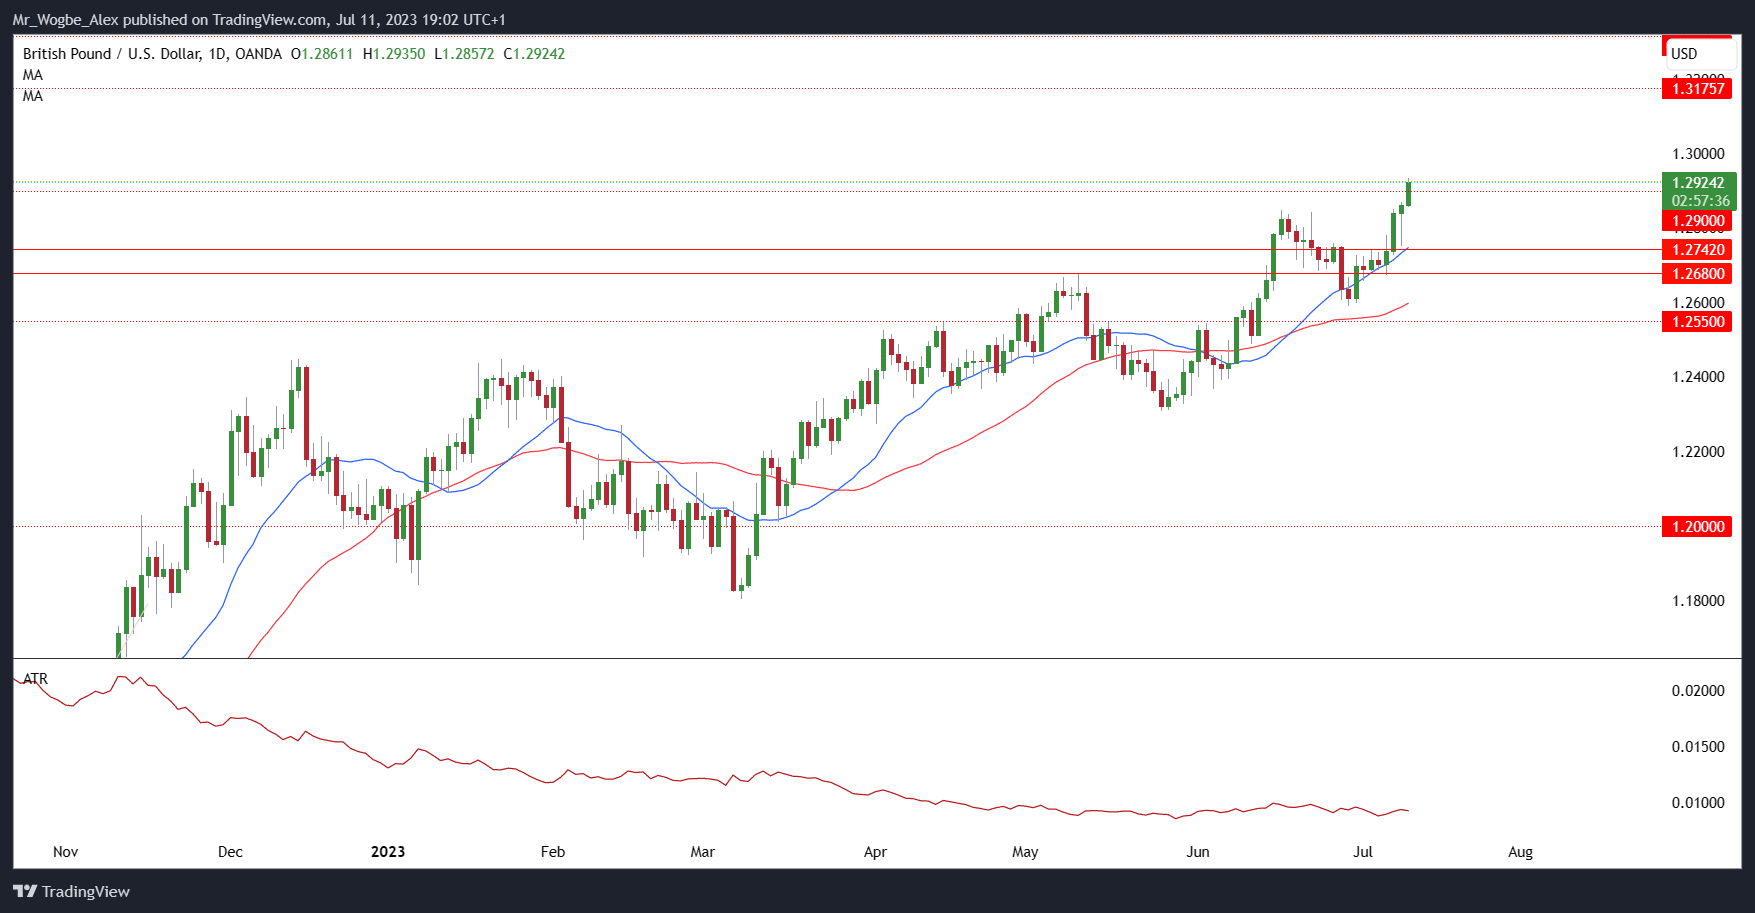The height and width of the screenshot is (913, 1755).
Task: Click the Dec label on time axis
Action: (230, 852)
